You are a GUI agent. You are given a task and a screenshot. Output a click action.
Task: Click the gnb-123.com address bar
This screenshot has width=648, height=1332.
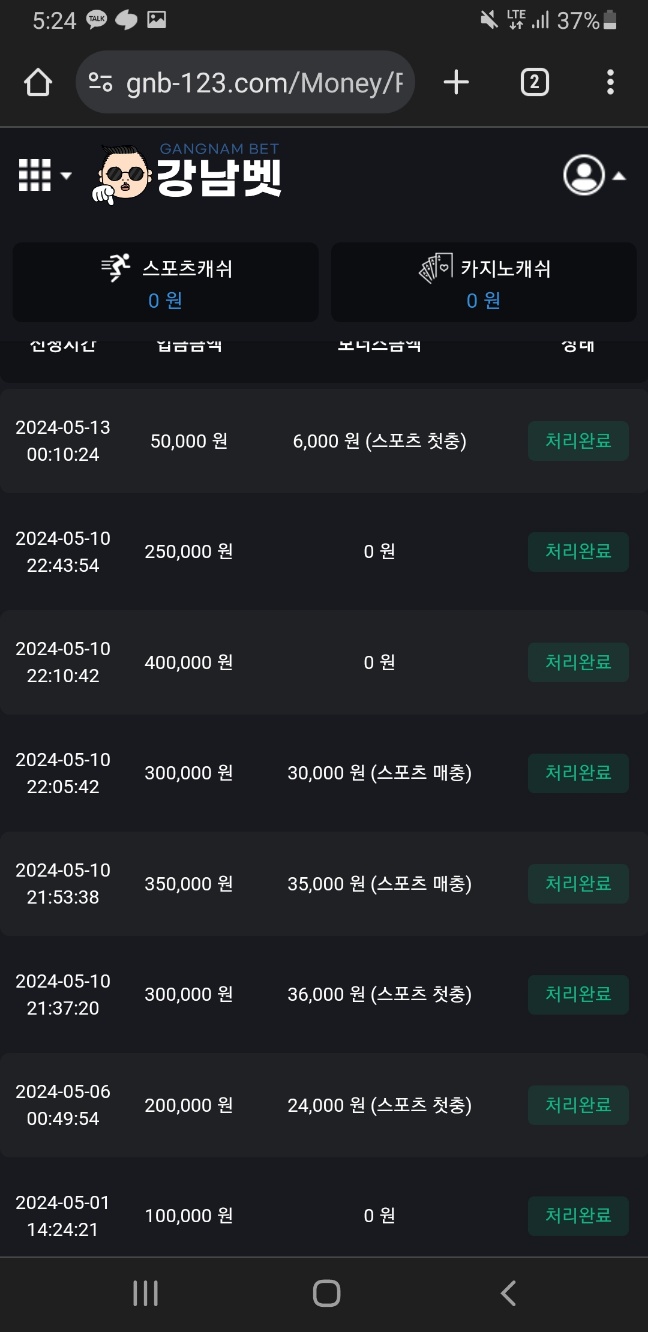click(x=264, y=83)
